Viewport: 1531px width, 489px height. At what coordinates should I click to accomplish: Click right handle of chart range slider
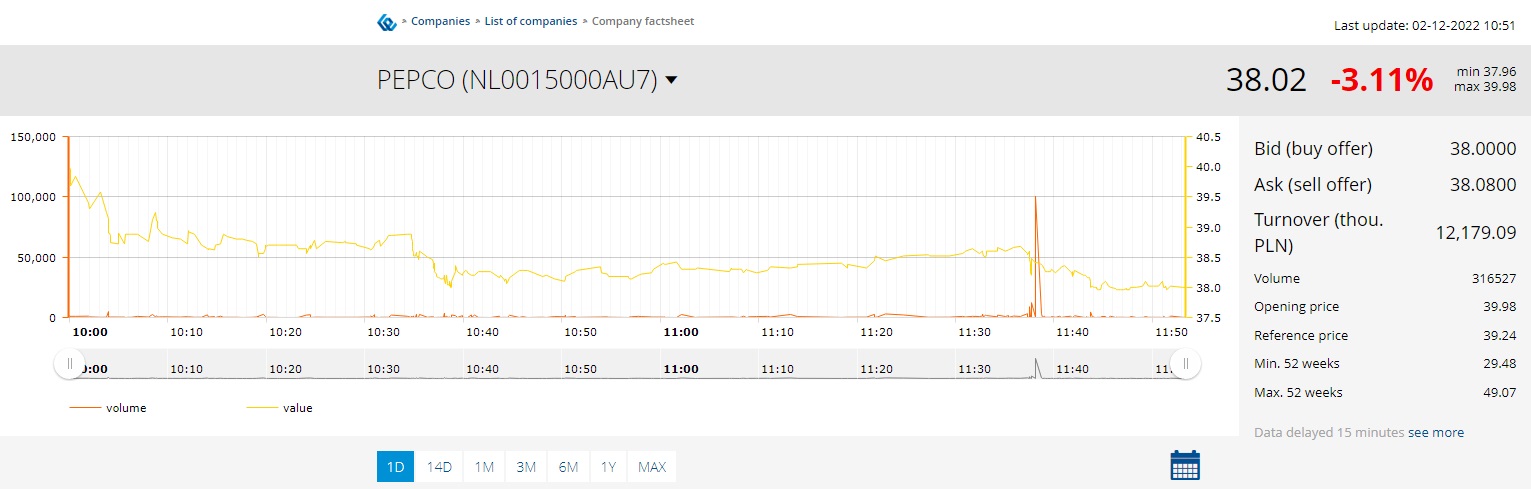pos(1186,364)
